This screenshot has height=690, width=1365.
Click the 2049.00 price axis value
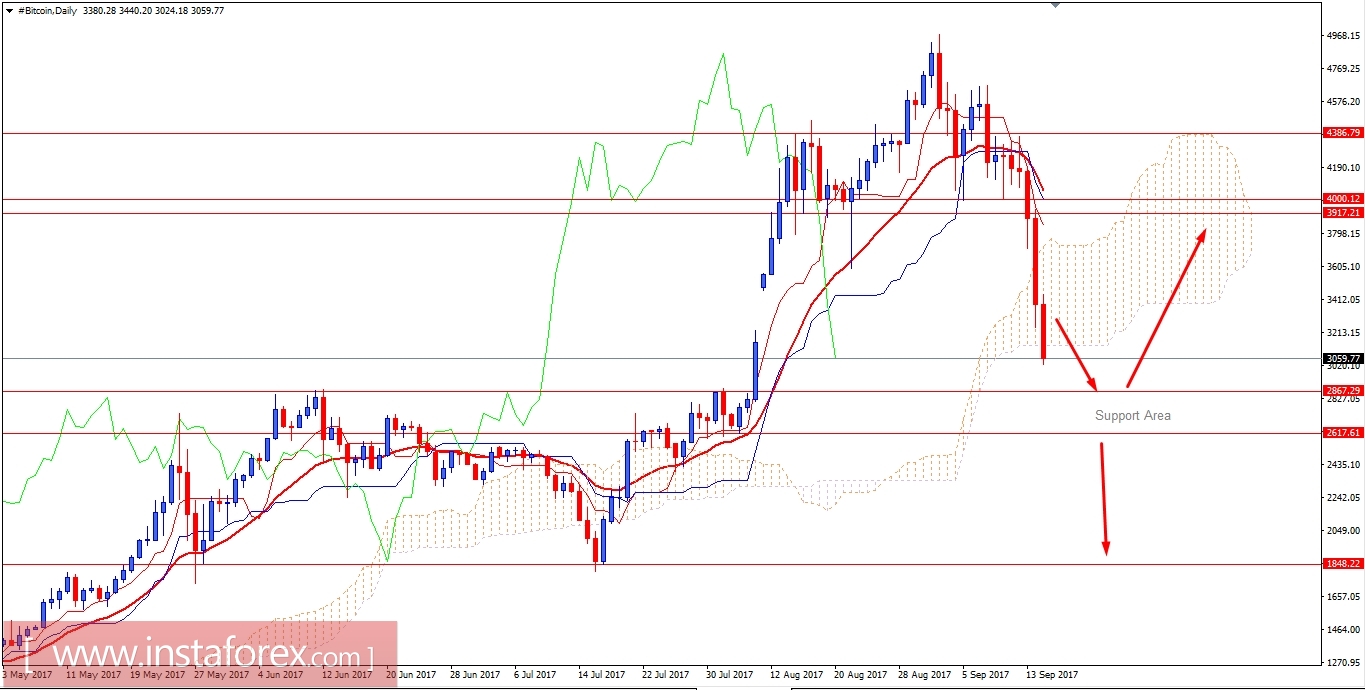(x=1343, y=531)
